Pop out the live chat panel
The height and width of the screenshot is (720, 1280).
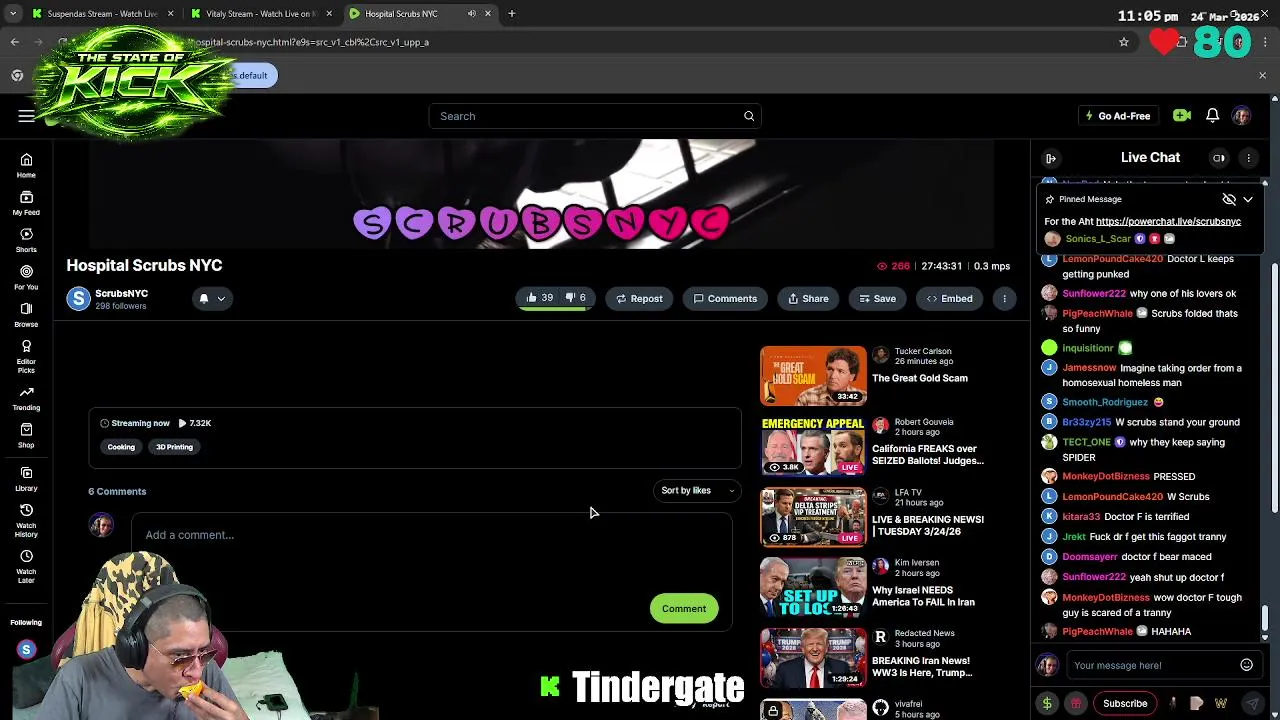[x=1051, y=158]
